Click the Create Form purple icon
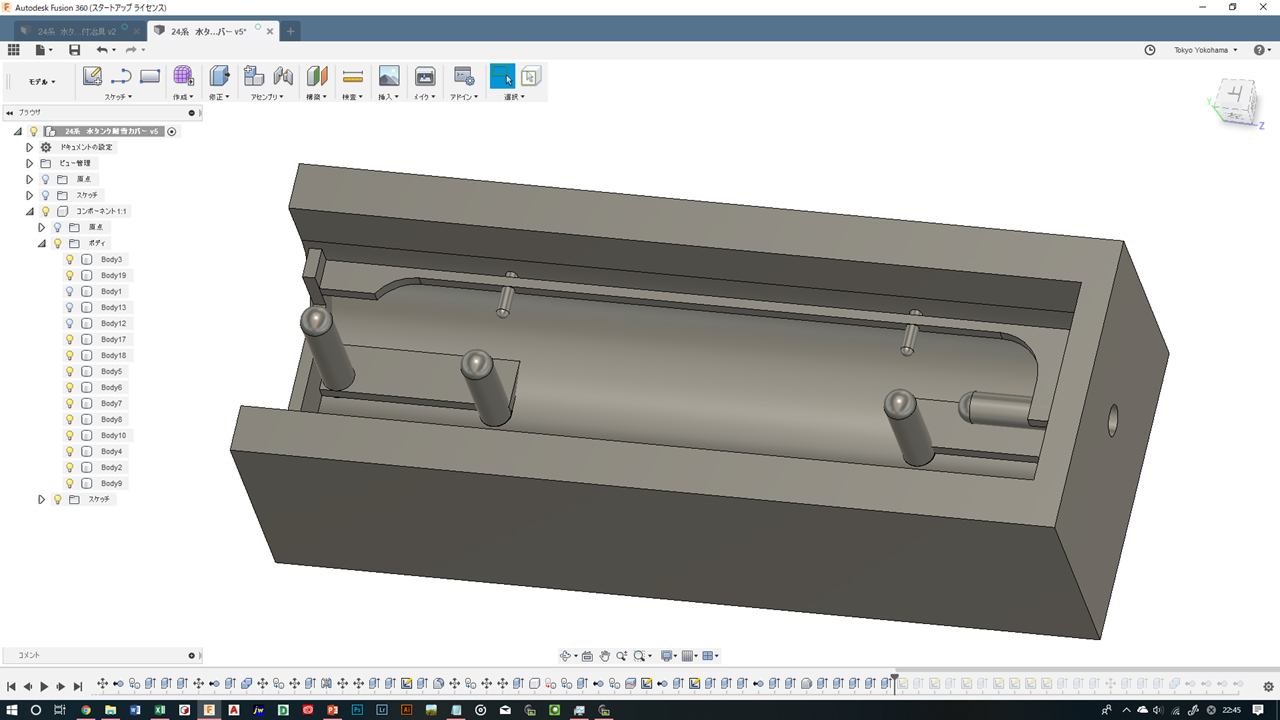Viewport: 1280px width, 720px height. click(184, 76)
